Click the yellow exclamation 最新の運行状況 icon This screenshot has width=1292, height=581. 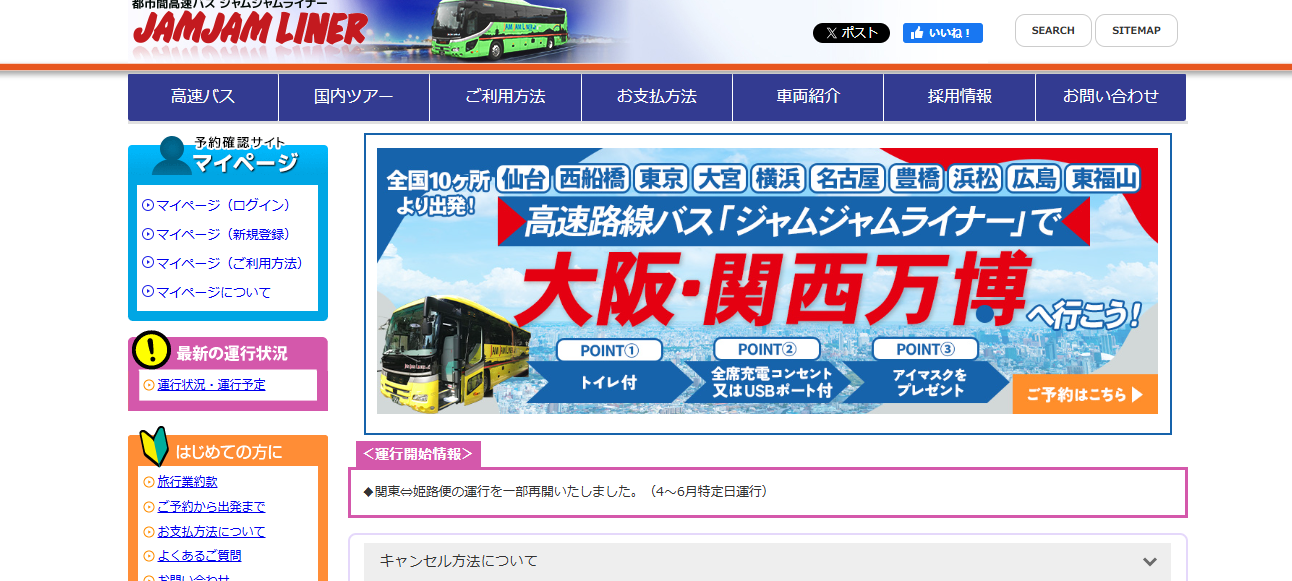pyautogui.click(x=152, y=350)
